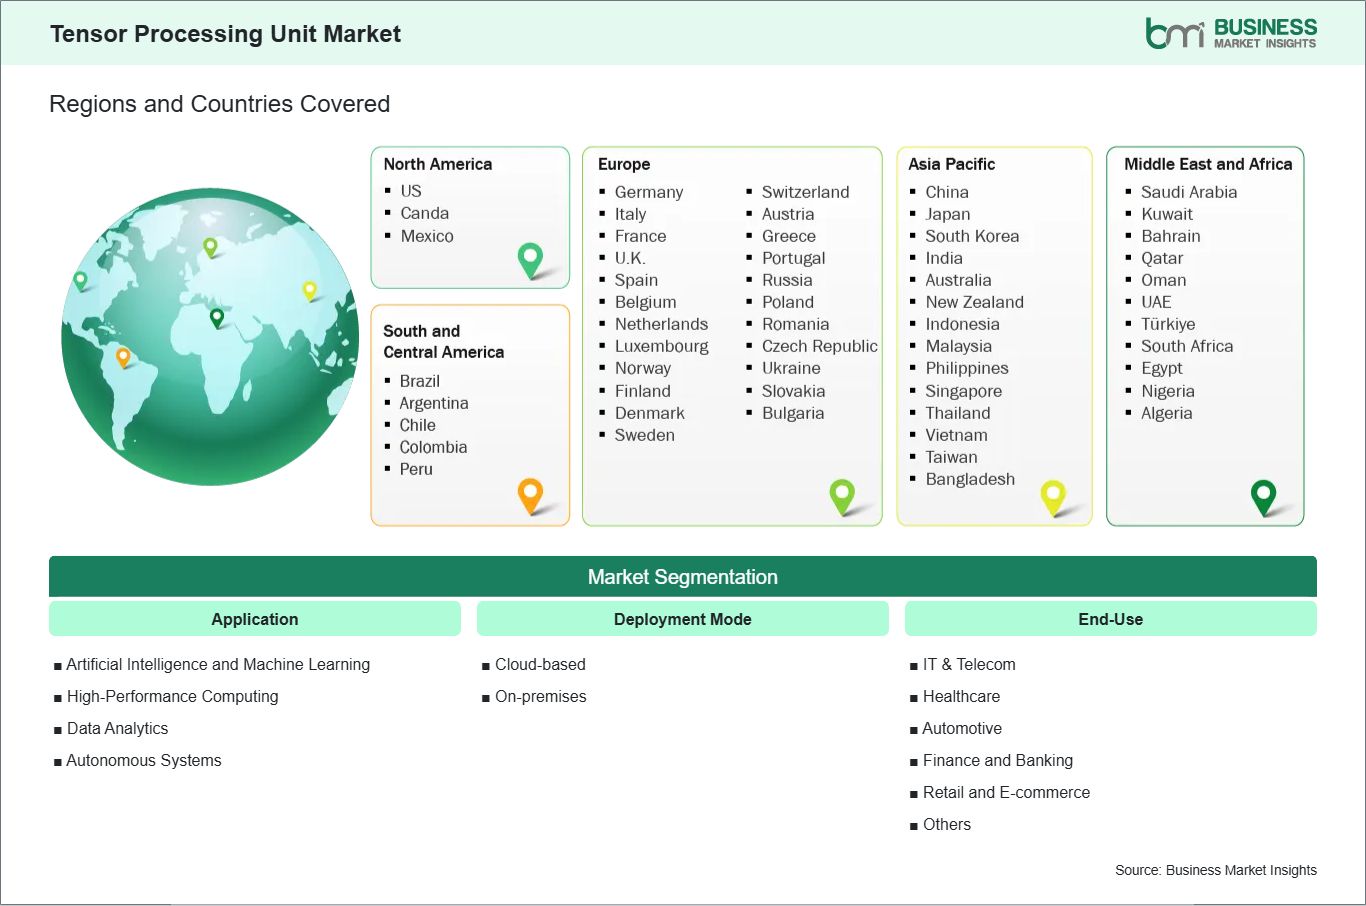Click 'High-Performance Computing' item
1366x906 pixels.
(172, 696)
